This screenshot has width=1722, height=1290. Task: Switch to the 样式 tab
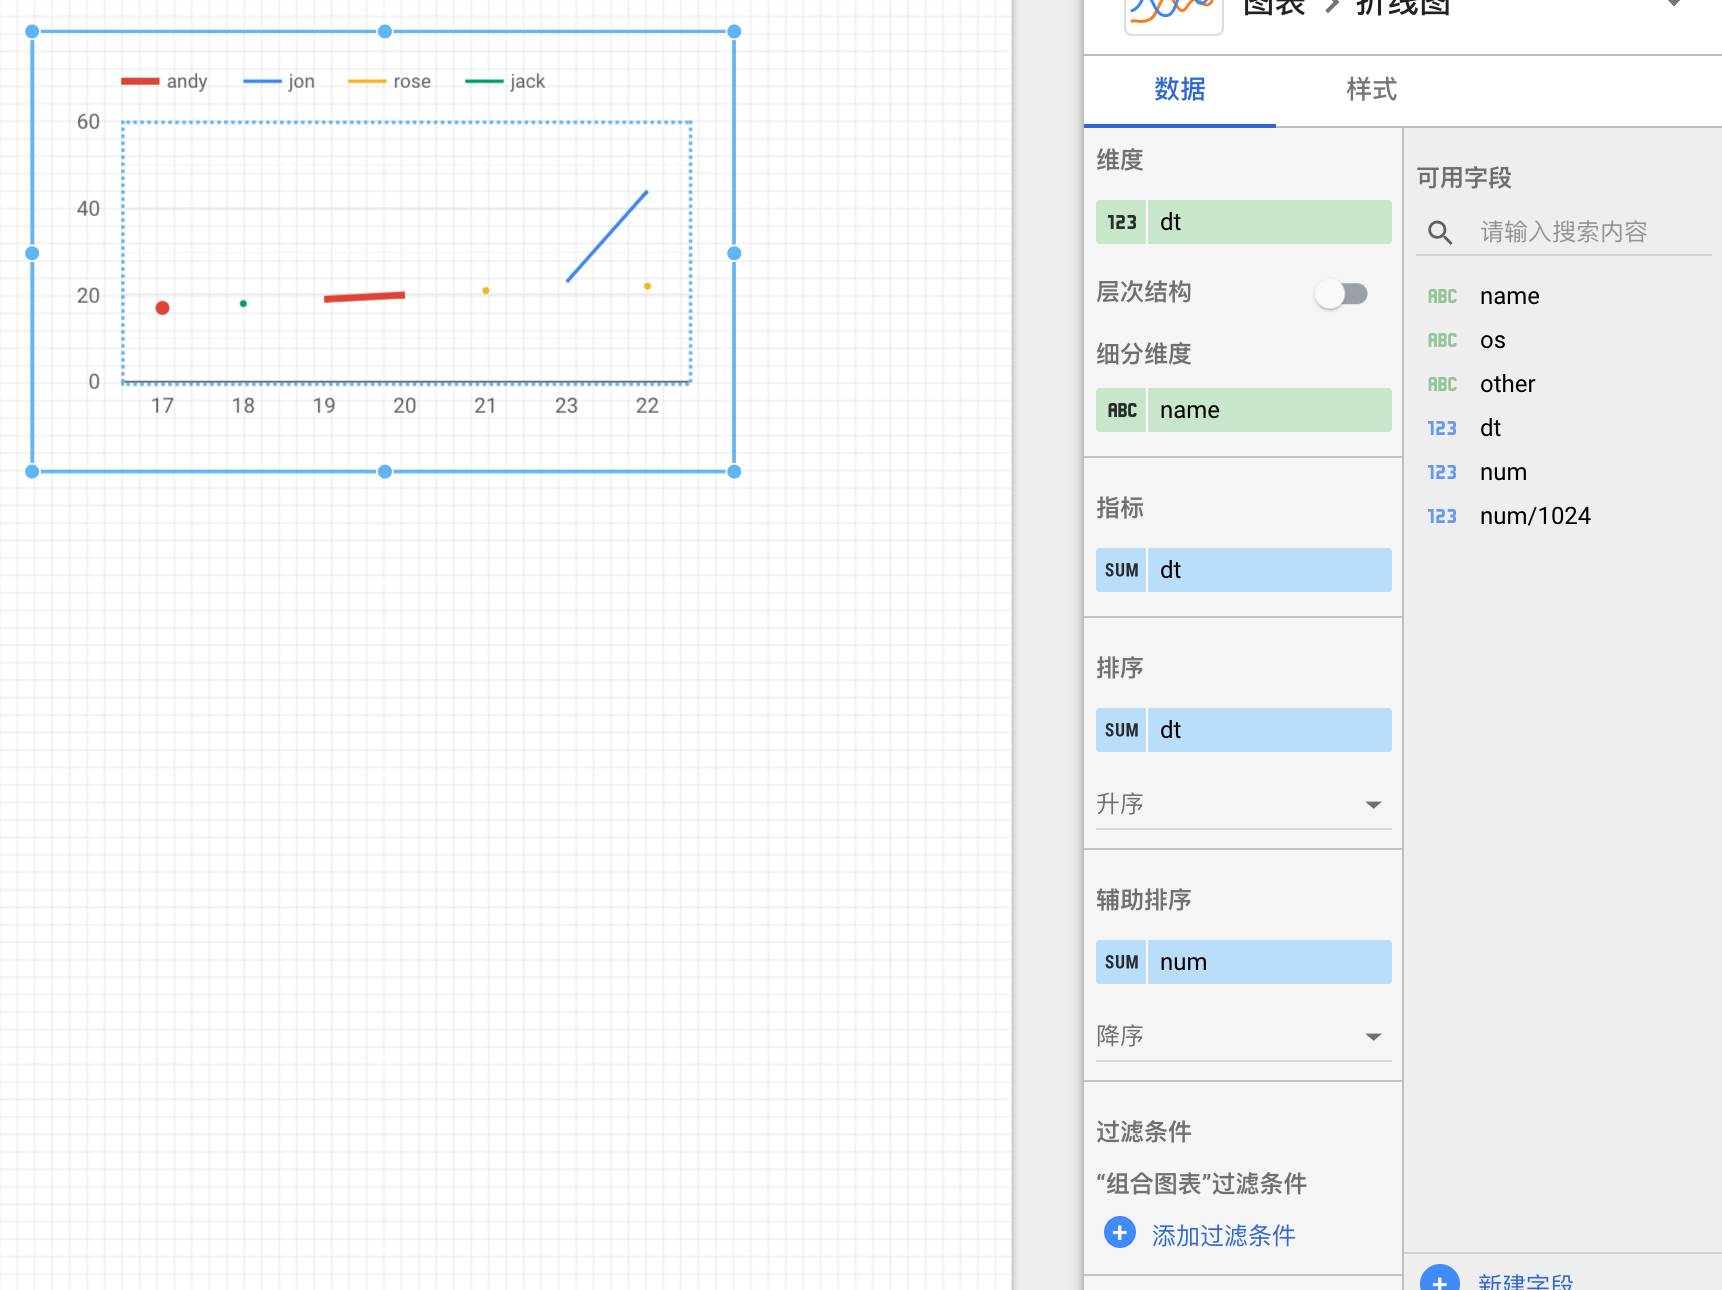(1370, 89)
